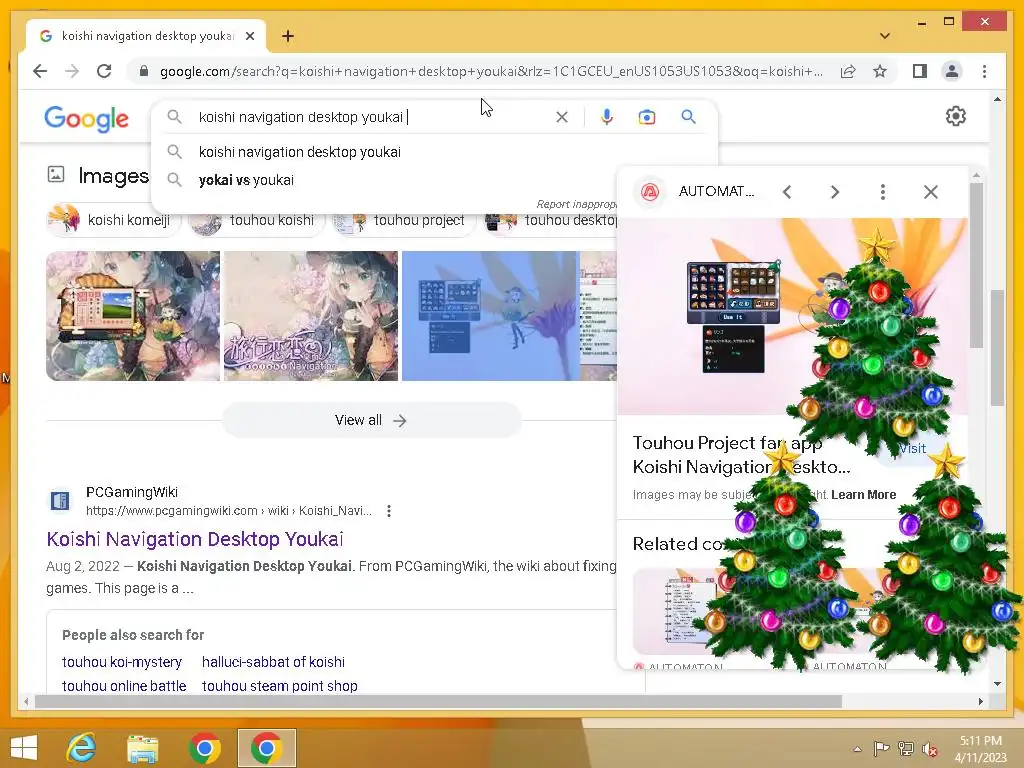Go forward with the browser forward arrow
The width and height of the screenshot is (1024, 768).
click(72, 71)
